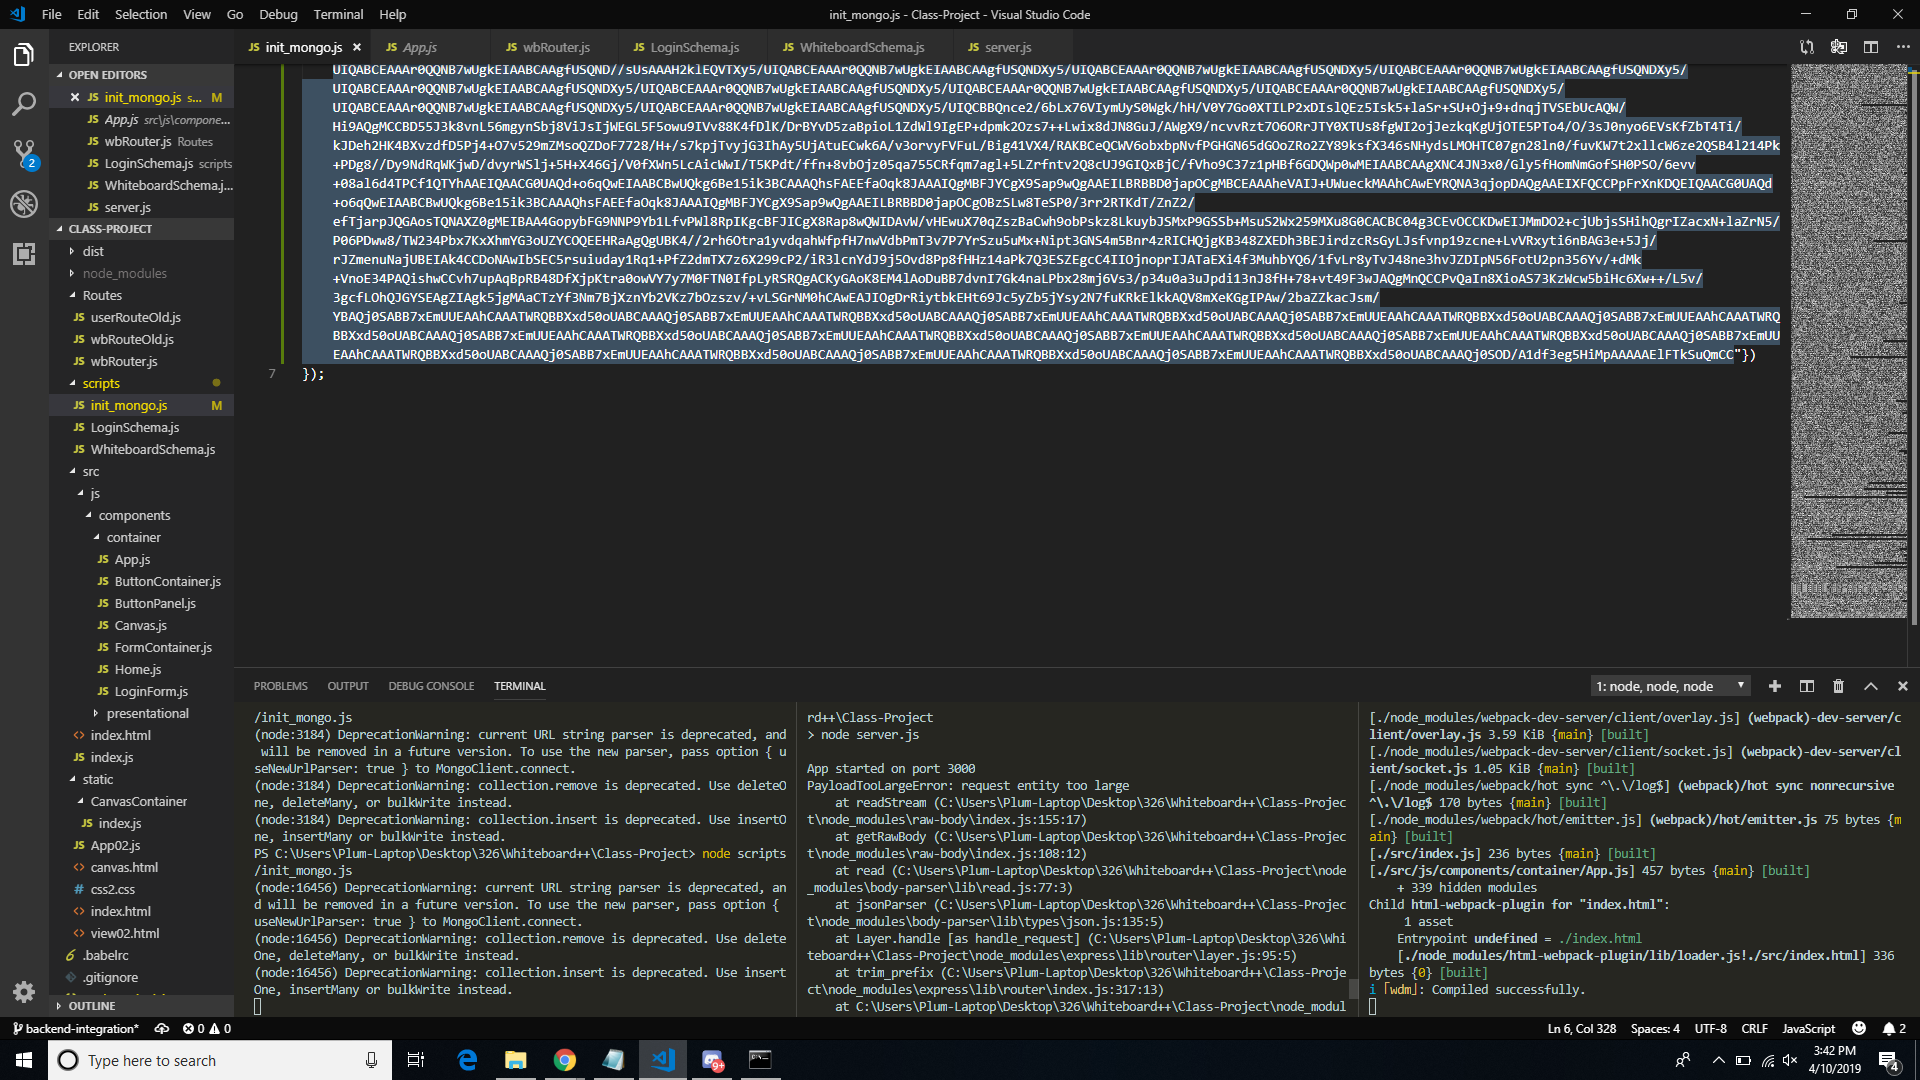Kill the terminal with trash icon

tap(1838, 686)
